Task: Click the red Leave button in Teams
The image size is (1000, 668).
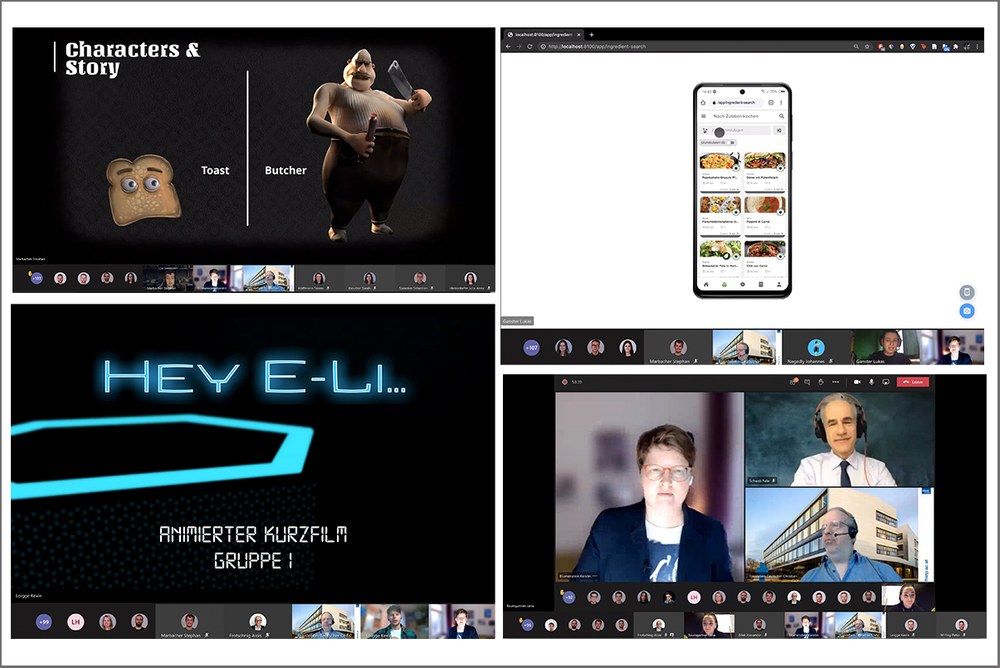Action: 912,382
